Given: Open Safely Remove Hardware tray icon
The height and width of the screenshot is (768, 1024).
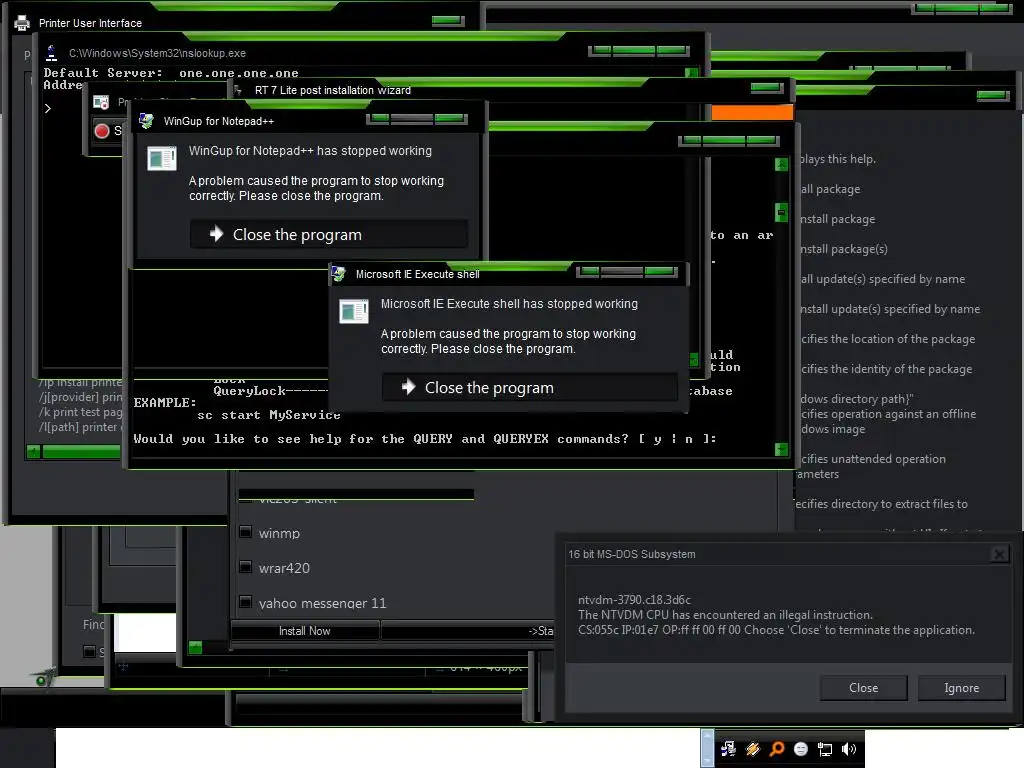Looking at the screenshot, I should [x=728, y=749].
